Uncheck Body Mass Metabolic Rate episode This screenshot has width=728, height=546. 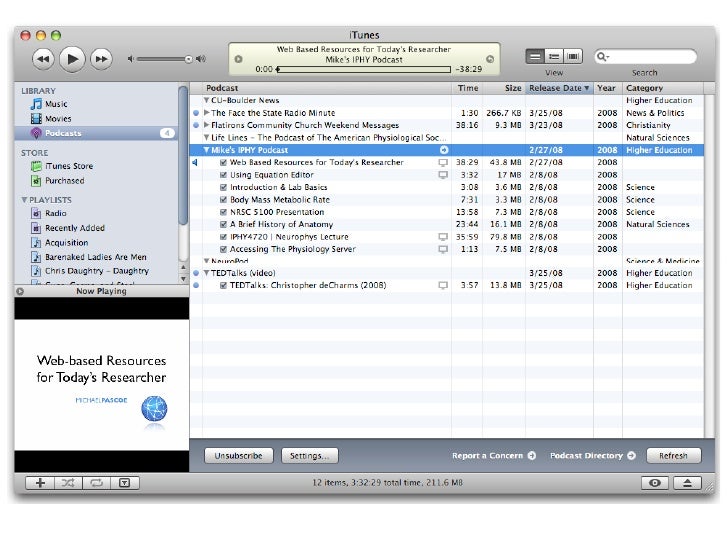223,200
